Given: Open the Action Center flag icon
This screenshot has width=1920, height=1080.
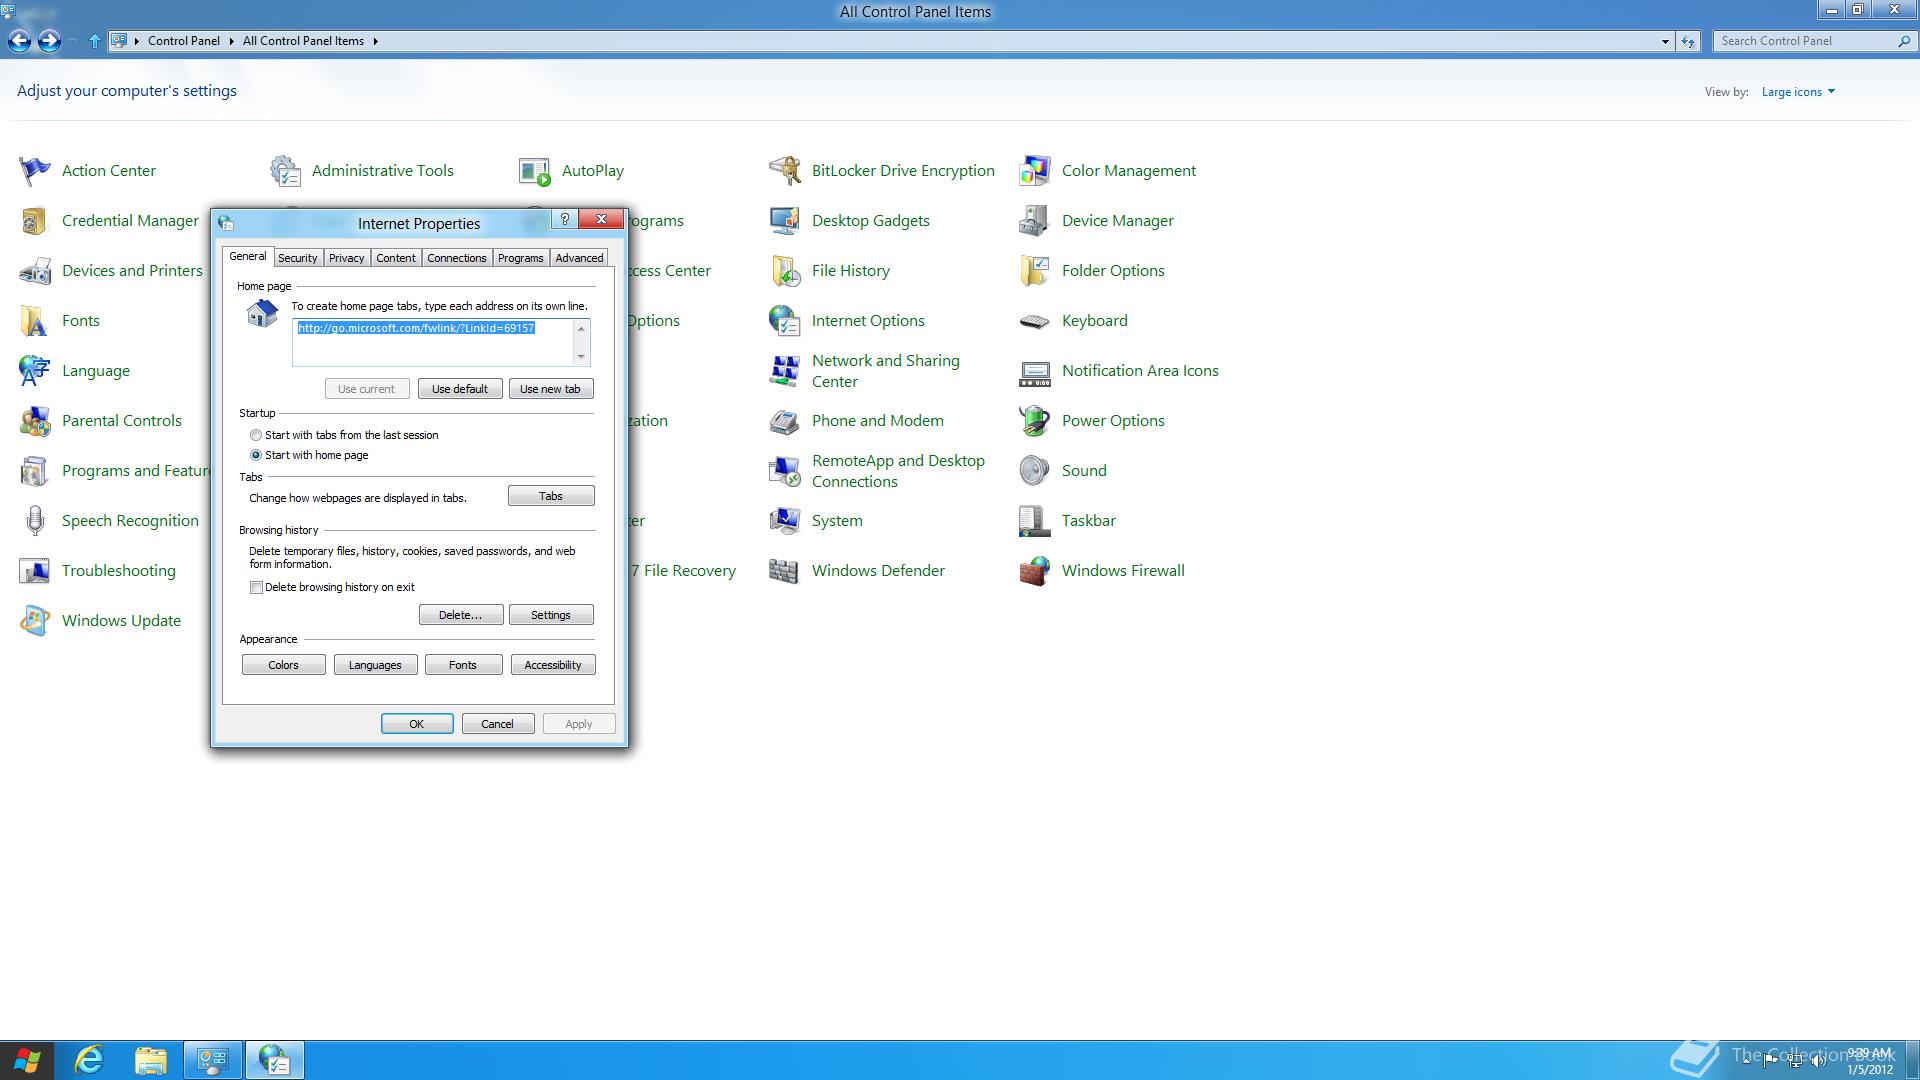Looking at the screenshot, I should coord(35,171).
